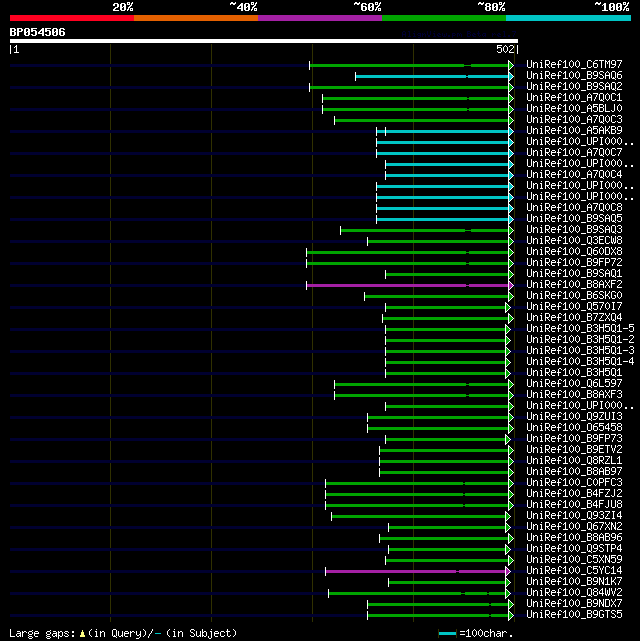The height and width of the screenshot is (641, 640).
Task: Click the UniRef100_B9SAQ1 label
Action: (574, 273)
